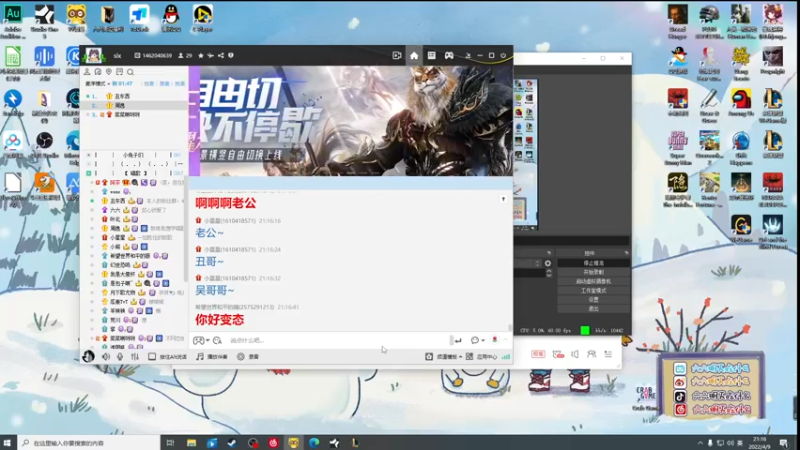Screen dimensions: 800x450
Task: Open the game emoji dropdown in chat input bar
Action: [201, 340]
